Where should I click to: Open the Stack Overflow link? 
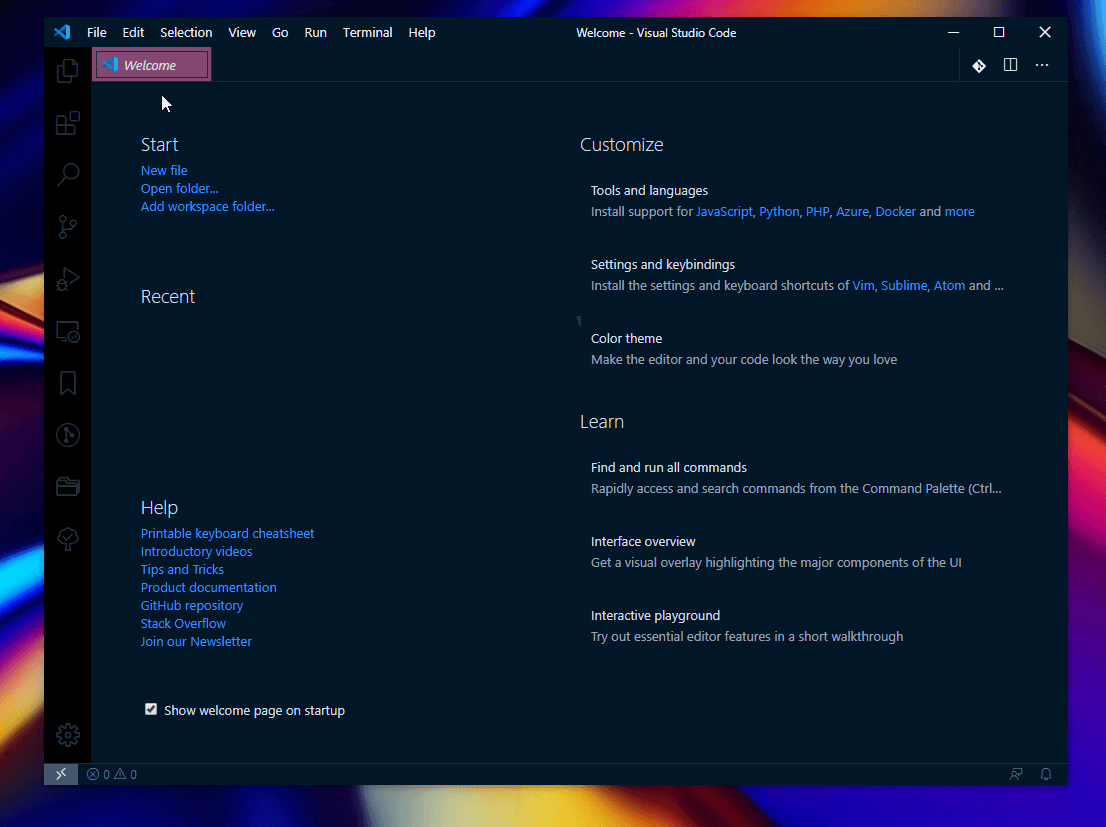coord(183,623)
